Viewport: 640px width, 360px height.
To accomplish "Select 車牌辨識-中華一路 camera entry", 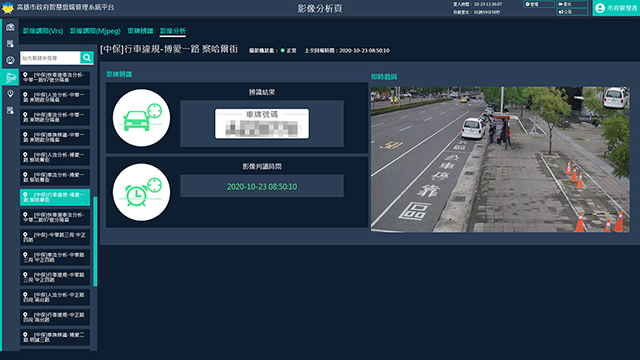I will (x=55, y=138).
